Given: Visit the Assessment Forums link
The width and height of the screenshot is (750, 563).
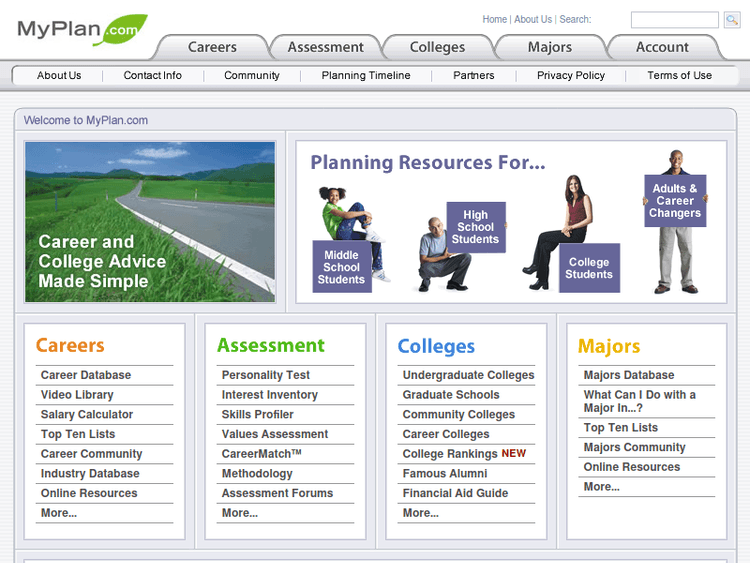Looking at the screenshot, I should coord(277,493).
